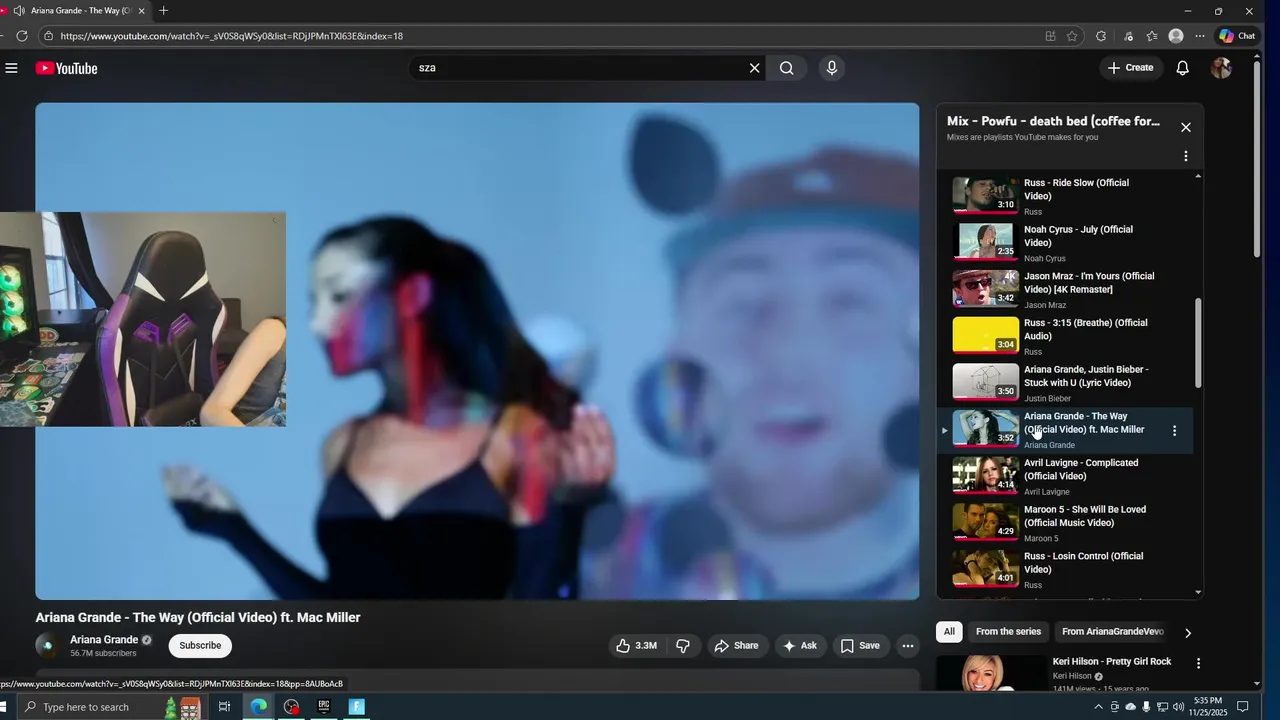Play Stuck with U lyric video
Screen dimensions: 1280x720
[1066, 383]
